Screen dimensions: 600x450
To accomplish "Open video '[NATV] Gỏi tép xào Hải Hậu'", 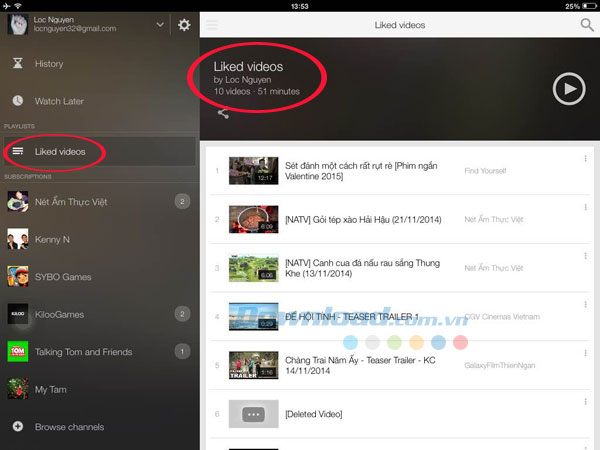I will pos(363,220).
